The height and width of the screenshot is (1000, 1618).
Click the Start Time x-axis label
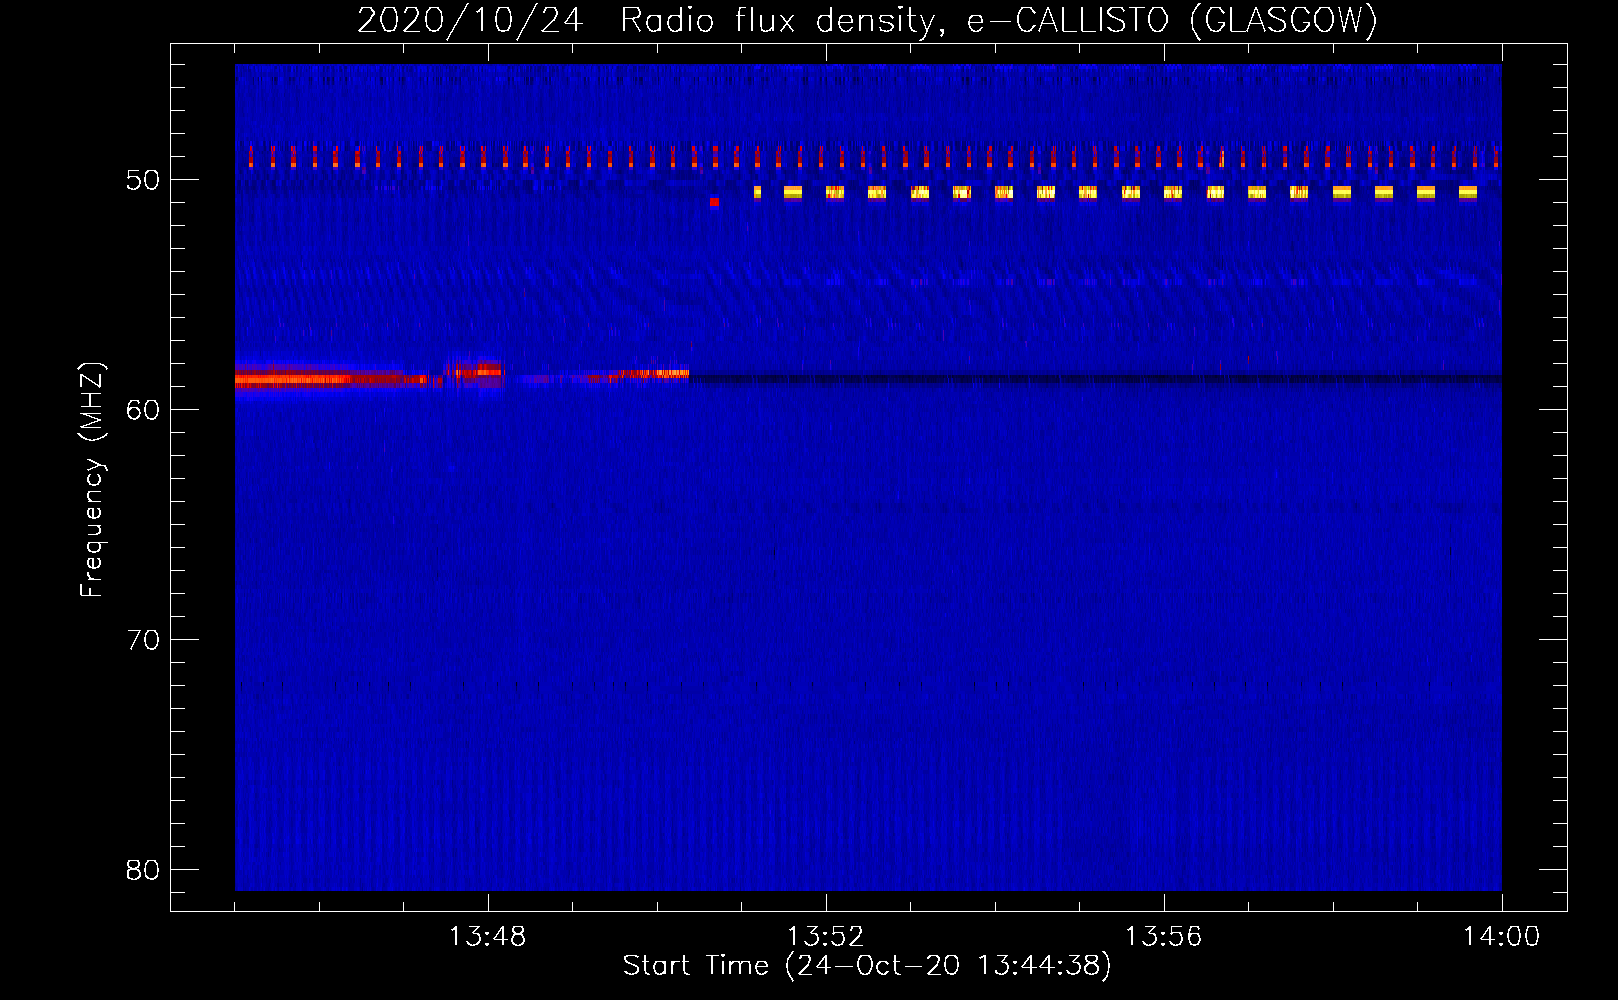click(x=867, y=966)
